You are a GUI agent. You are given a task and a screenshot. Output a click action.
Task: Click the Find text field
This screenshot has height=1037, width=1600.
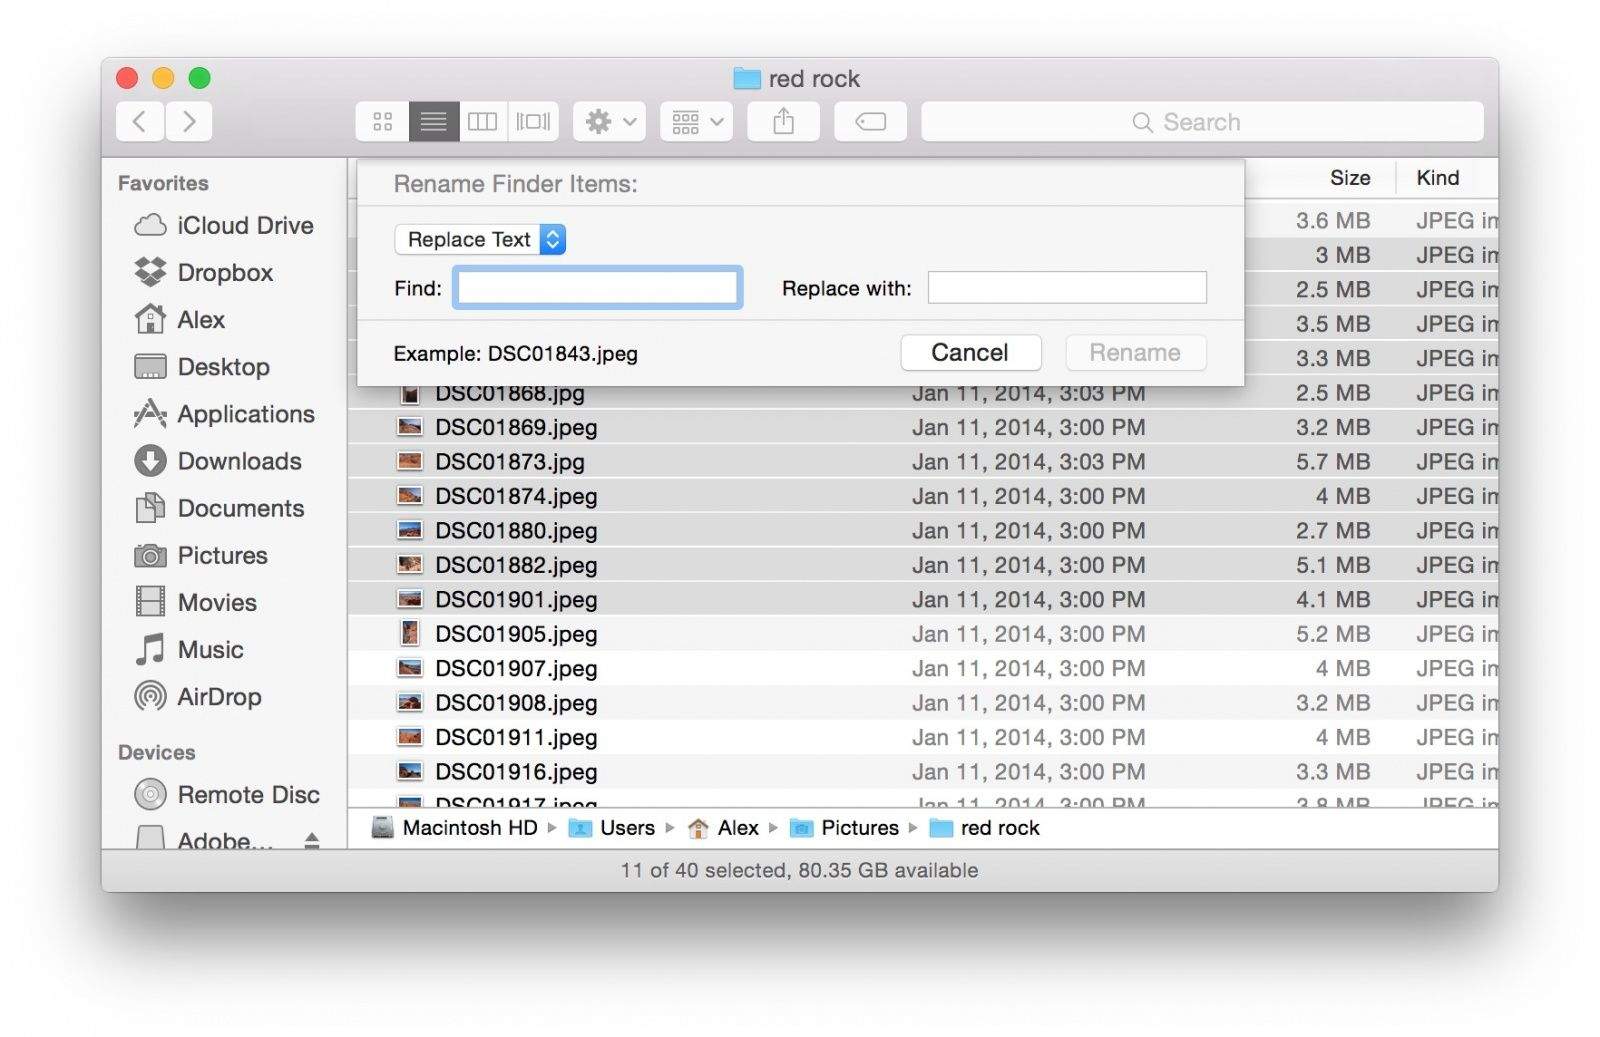click(x=597, y=288)
